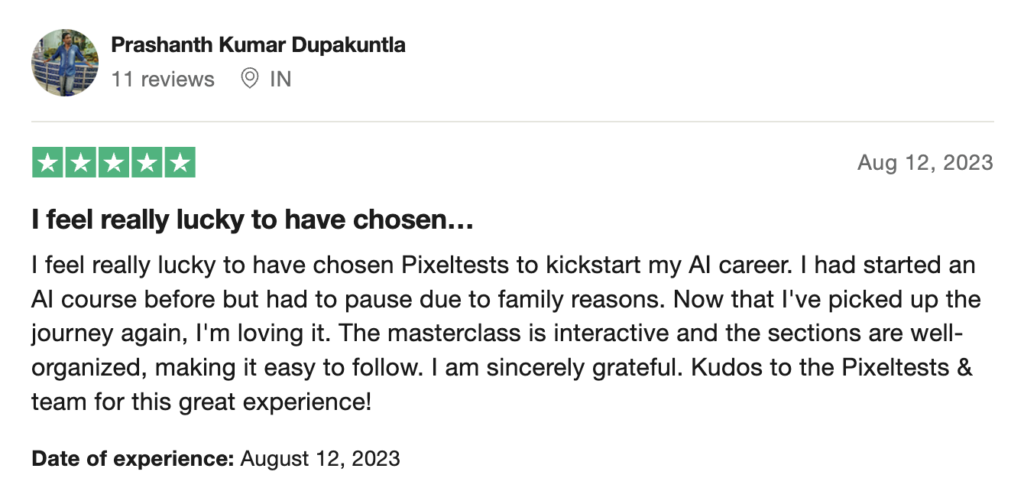Select the location pin icon

click(249, 79)
